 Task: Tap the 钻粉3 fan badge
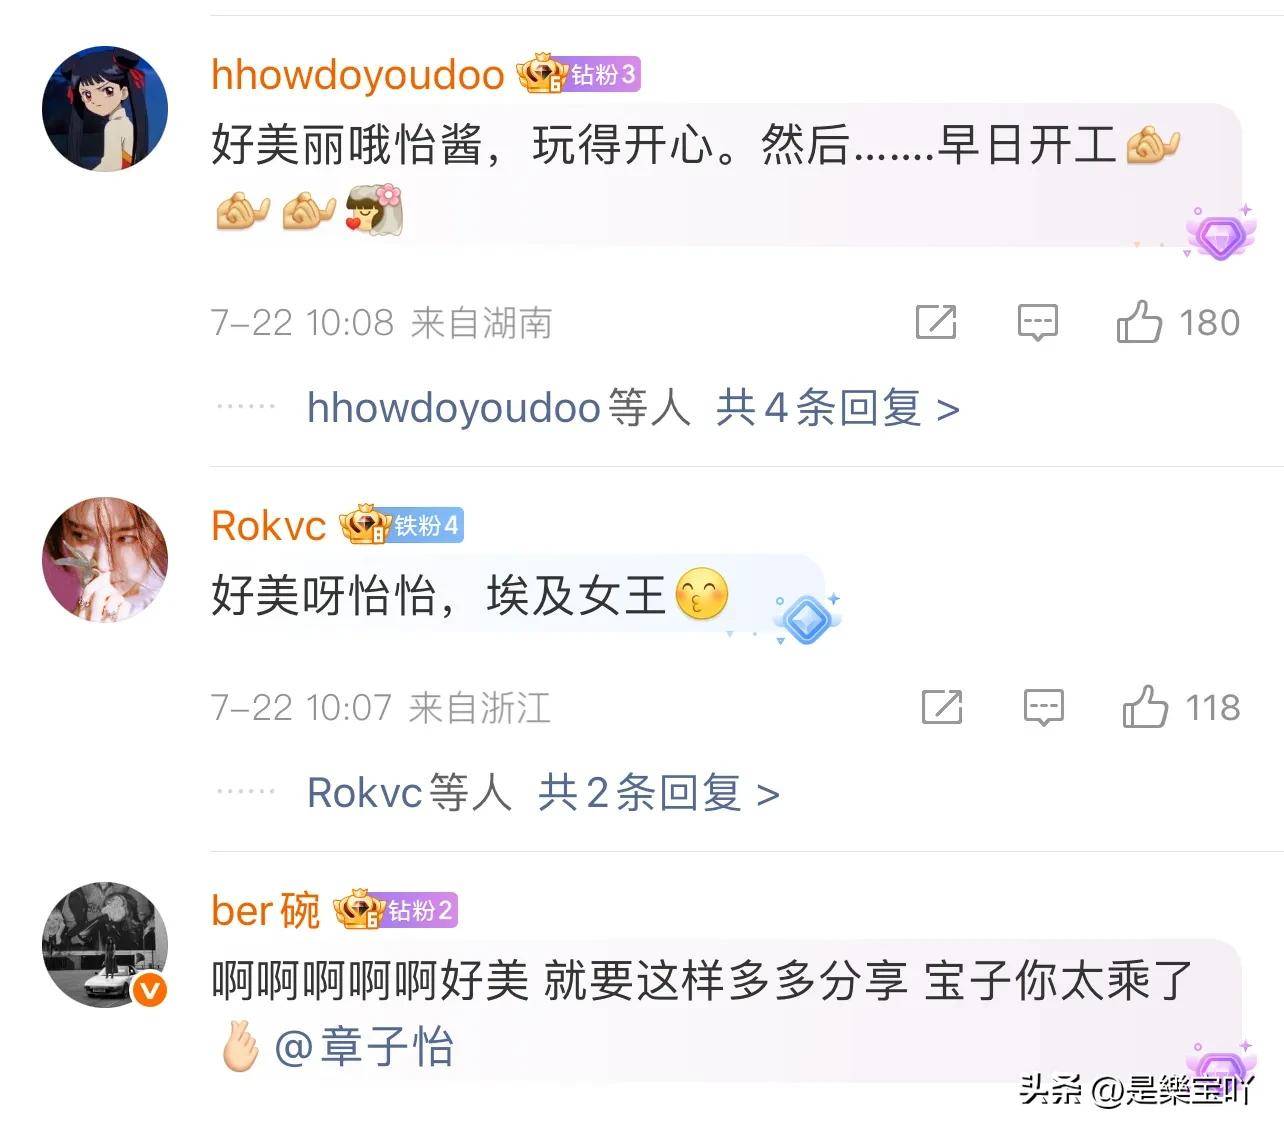pos(579,74)
